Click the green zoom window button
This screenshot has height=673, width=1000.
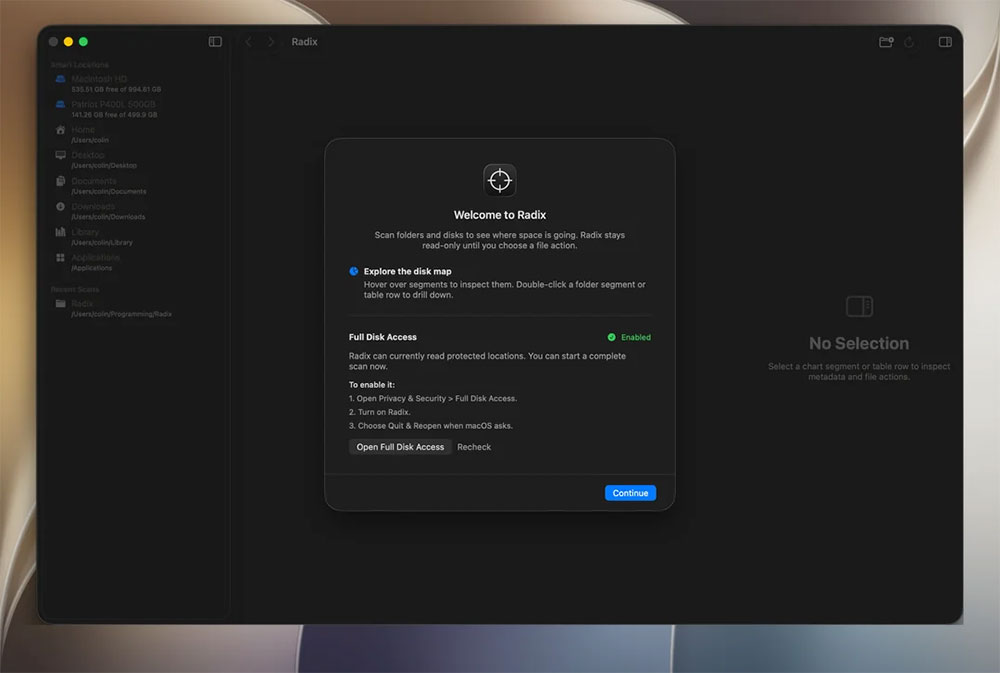(84, 41)
